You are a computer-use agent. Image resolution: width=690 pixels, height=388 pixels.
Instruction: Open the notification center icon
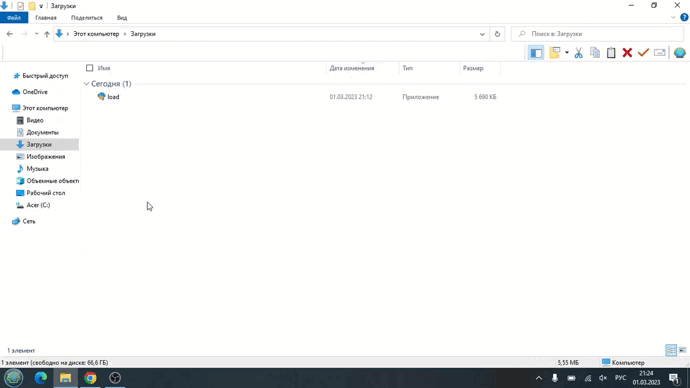[x=674, y=378]
